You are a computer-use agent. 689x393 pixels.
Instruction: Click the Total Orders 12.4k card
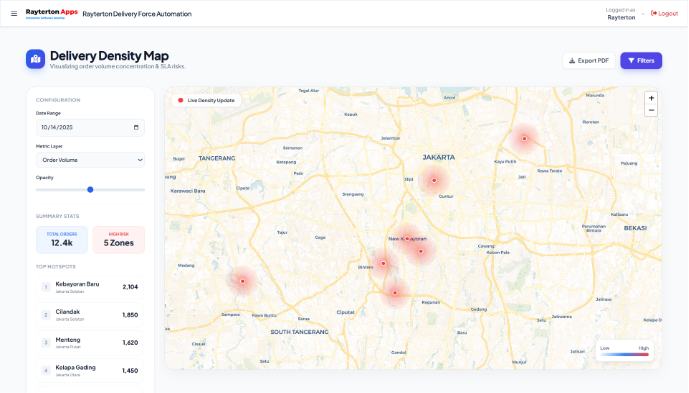pos(62,240)
